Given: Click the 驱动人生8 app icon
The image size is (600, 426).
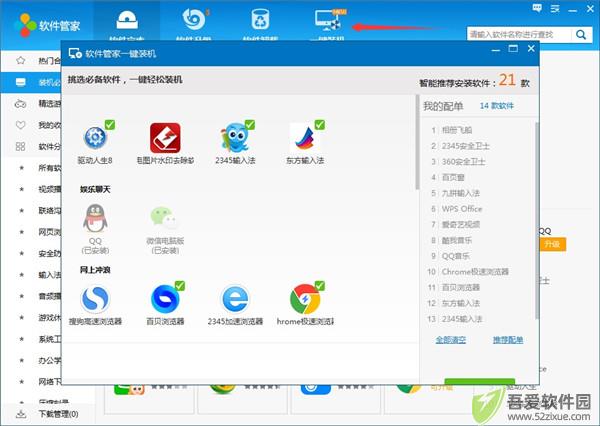Looking at the screenshot, I should coord(95,137).
